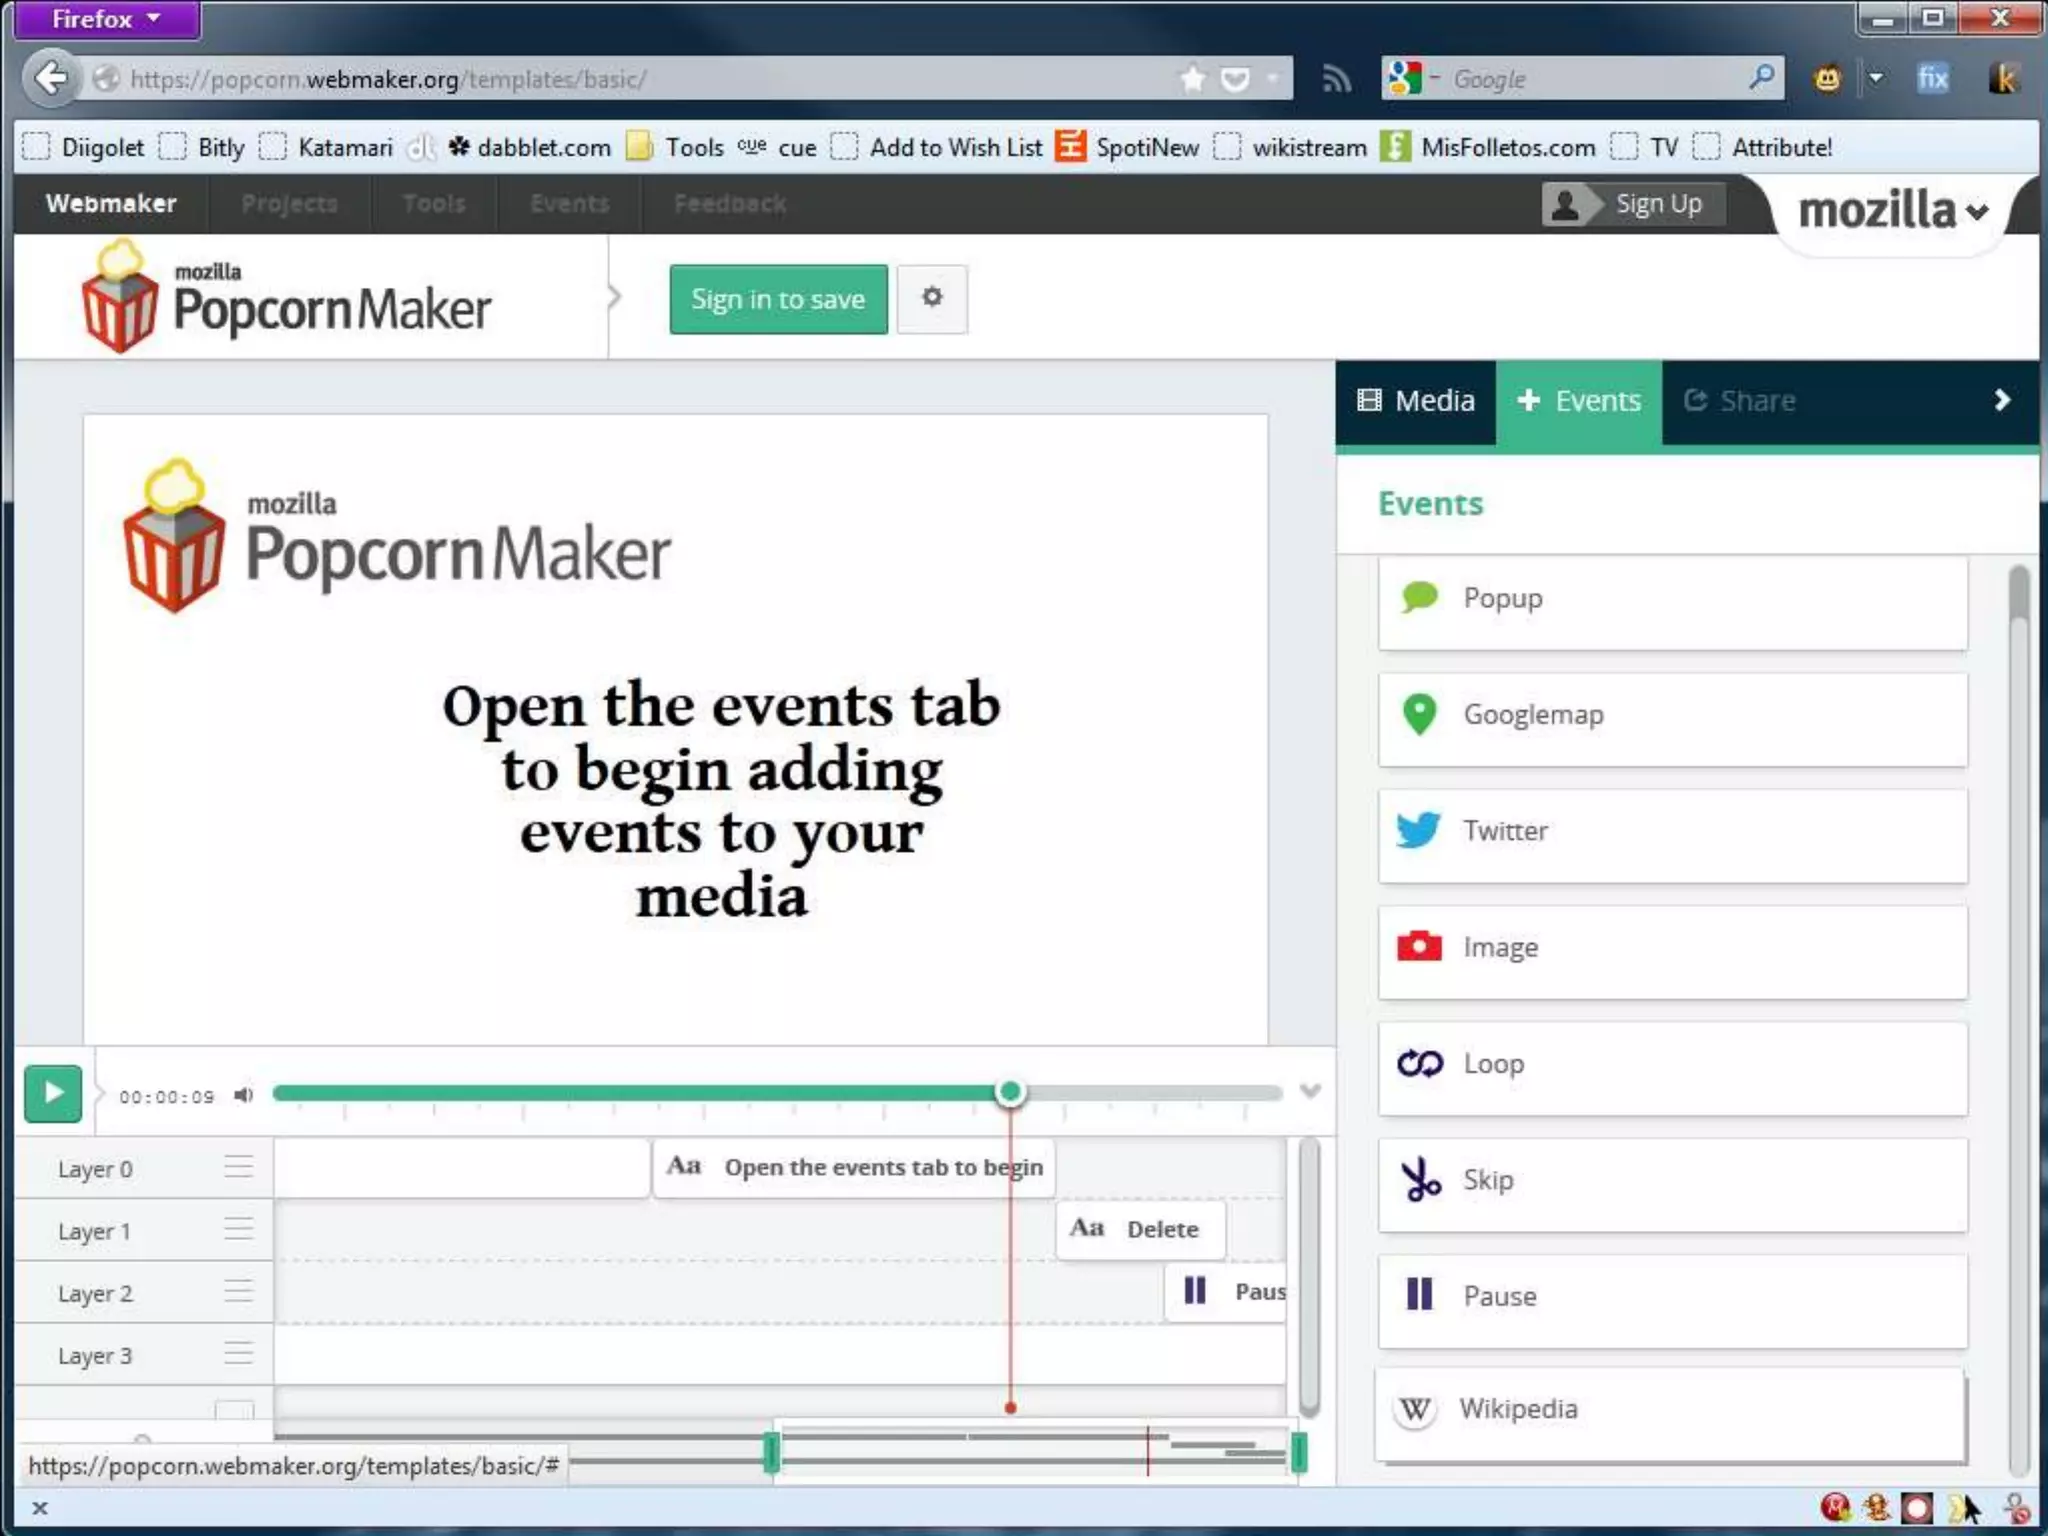
Task: Open project settings gear button
Action: click(931, 298)
